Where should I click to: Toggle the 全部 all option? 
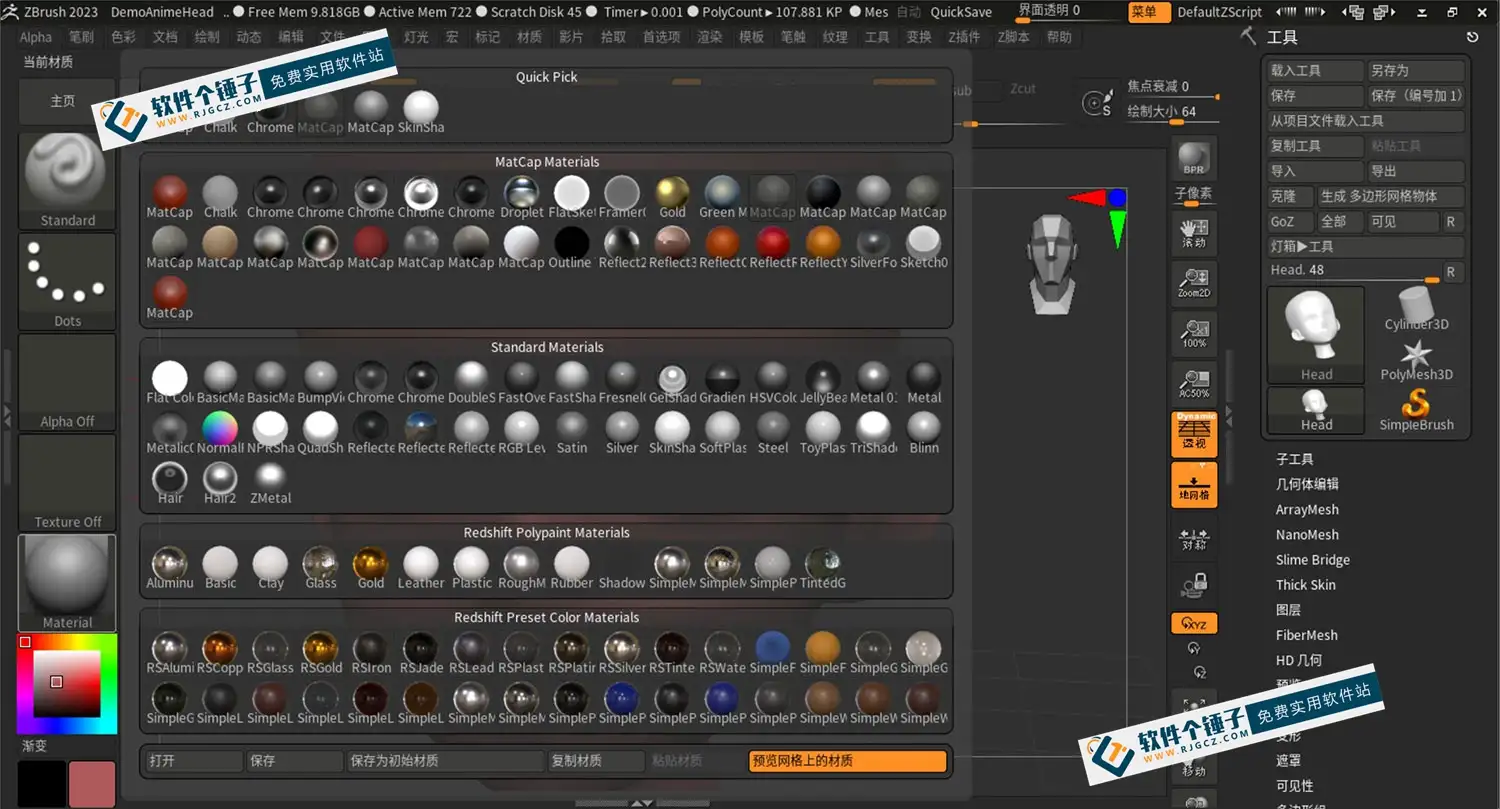(x=1341, y=221)
